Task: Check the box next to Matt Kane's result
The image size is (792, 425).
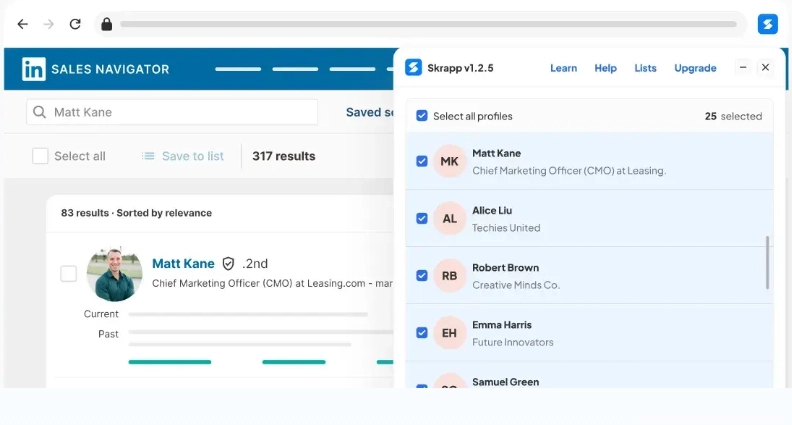Action: pos(69,273)
